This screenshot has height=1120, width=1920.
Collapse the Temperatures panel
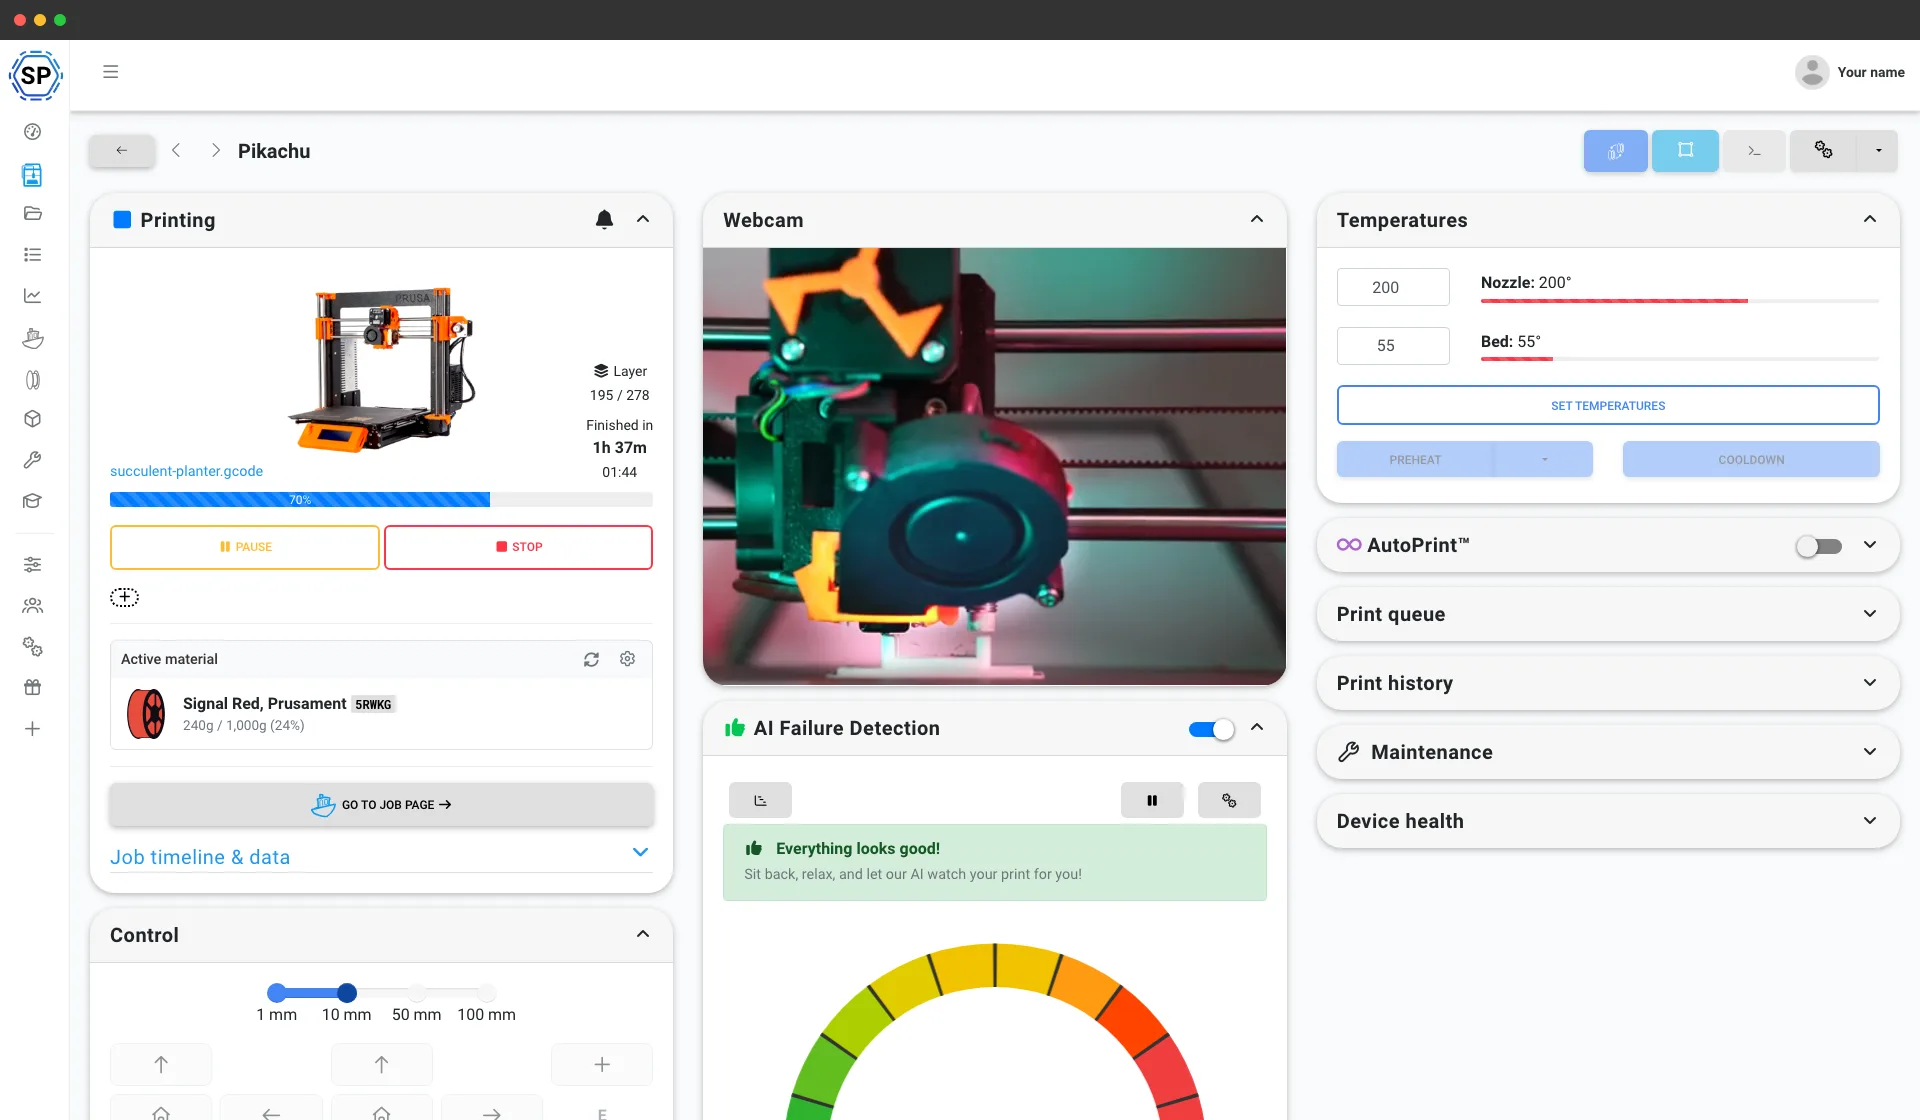click(1870, 219)
